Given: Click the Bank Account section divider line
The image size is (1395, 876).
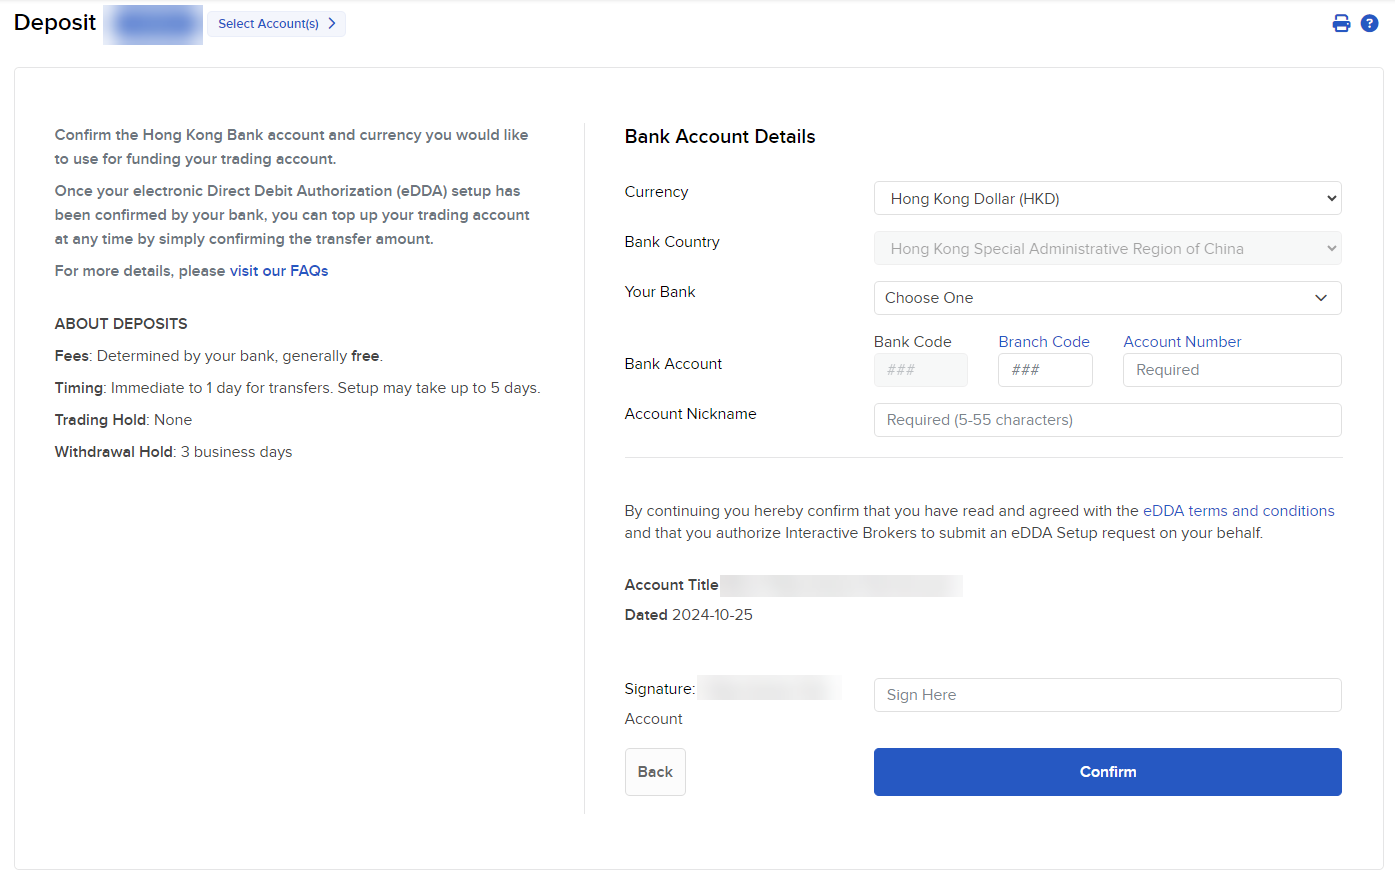Looking at the screenshot, I should pos(983,457).
